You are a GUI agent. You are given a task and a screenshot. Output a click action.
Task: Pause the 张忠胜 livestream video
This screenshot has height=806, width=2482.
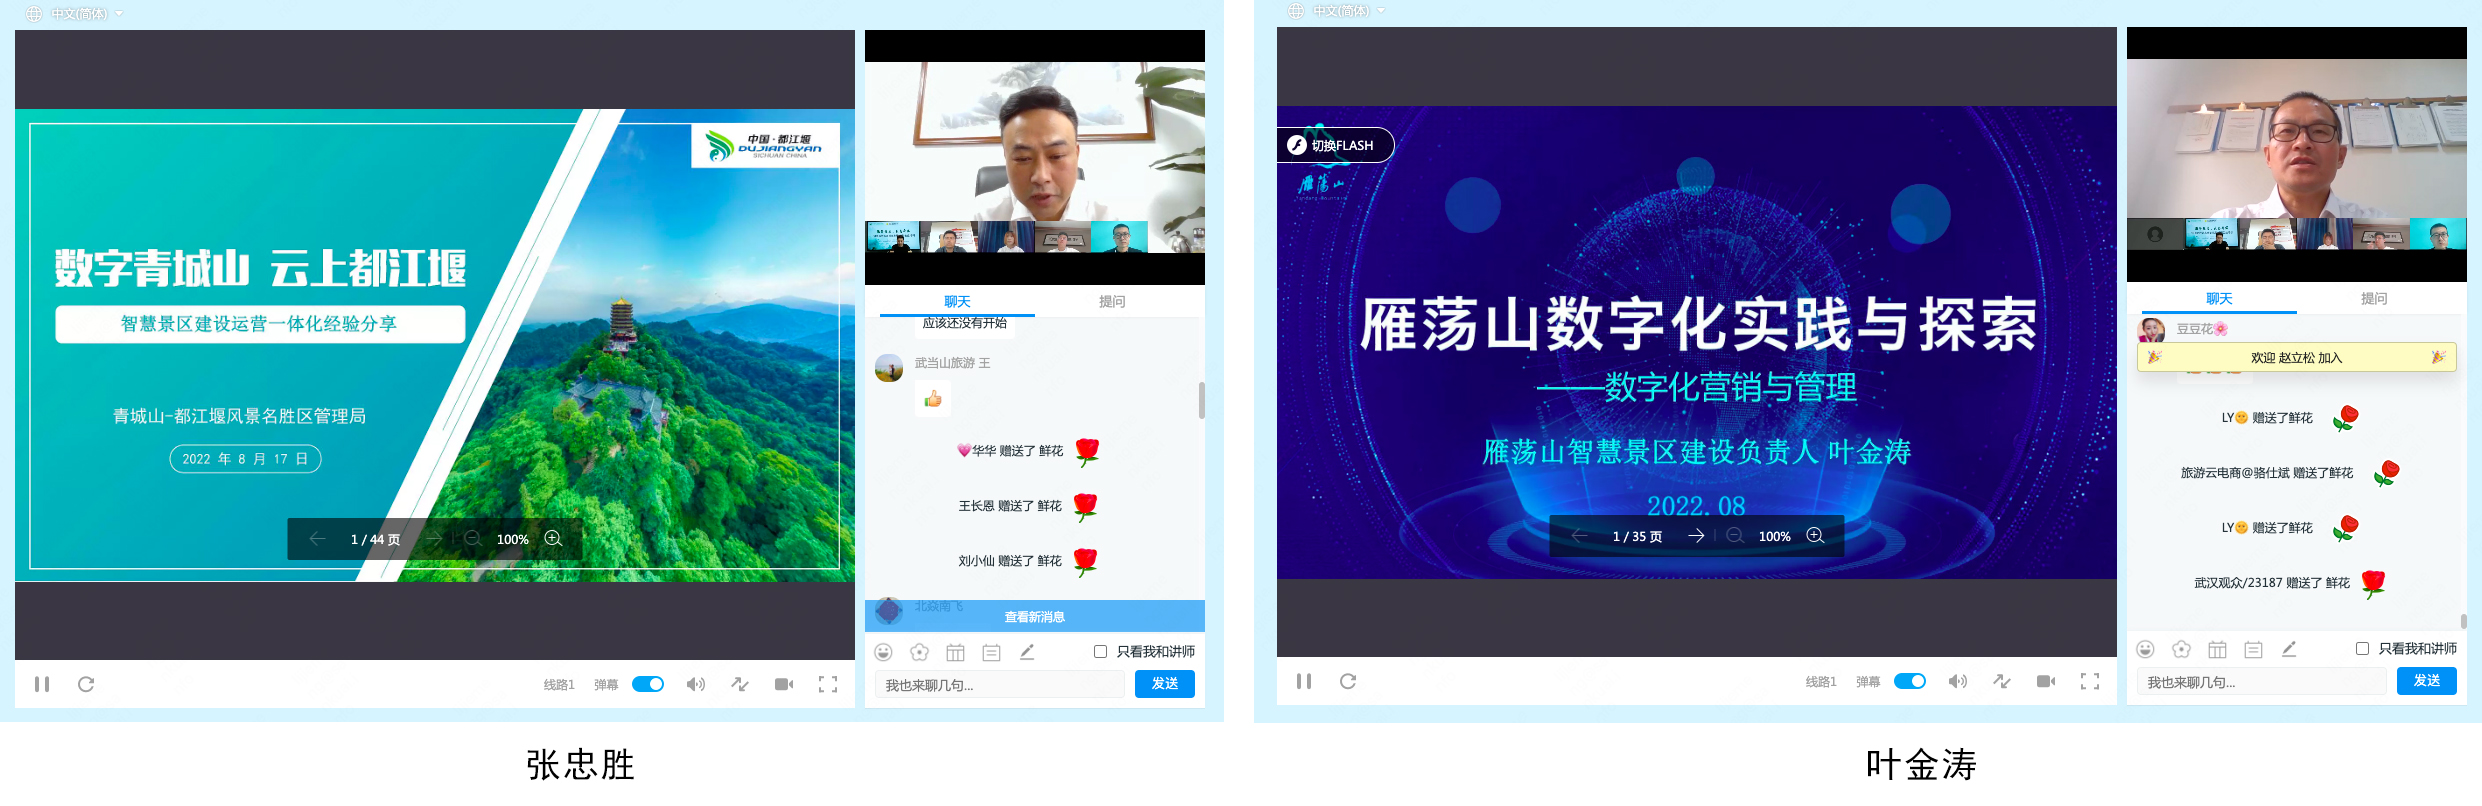[42, 684]
